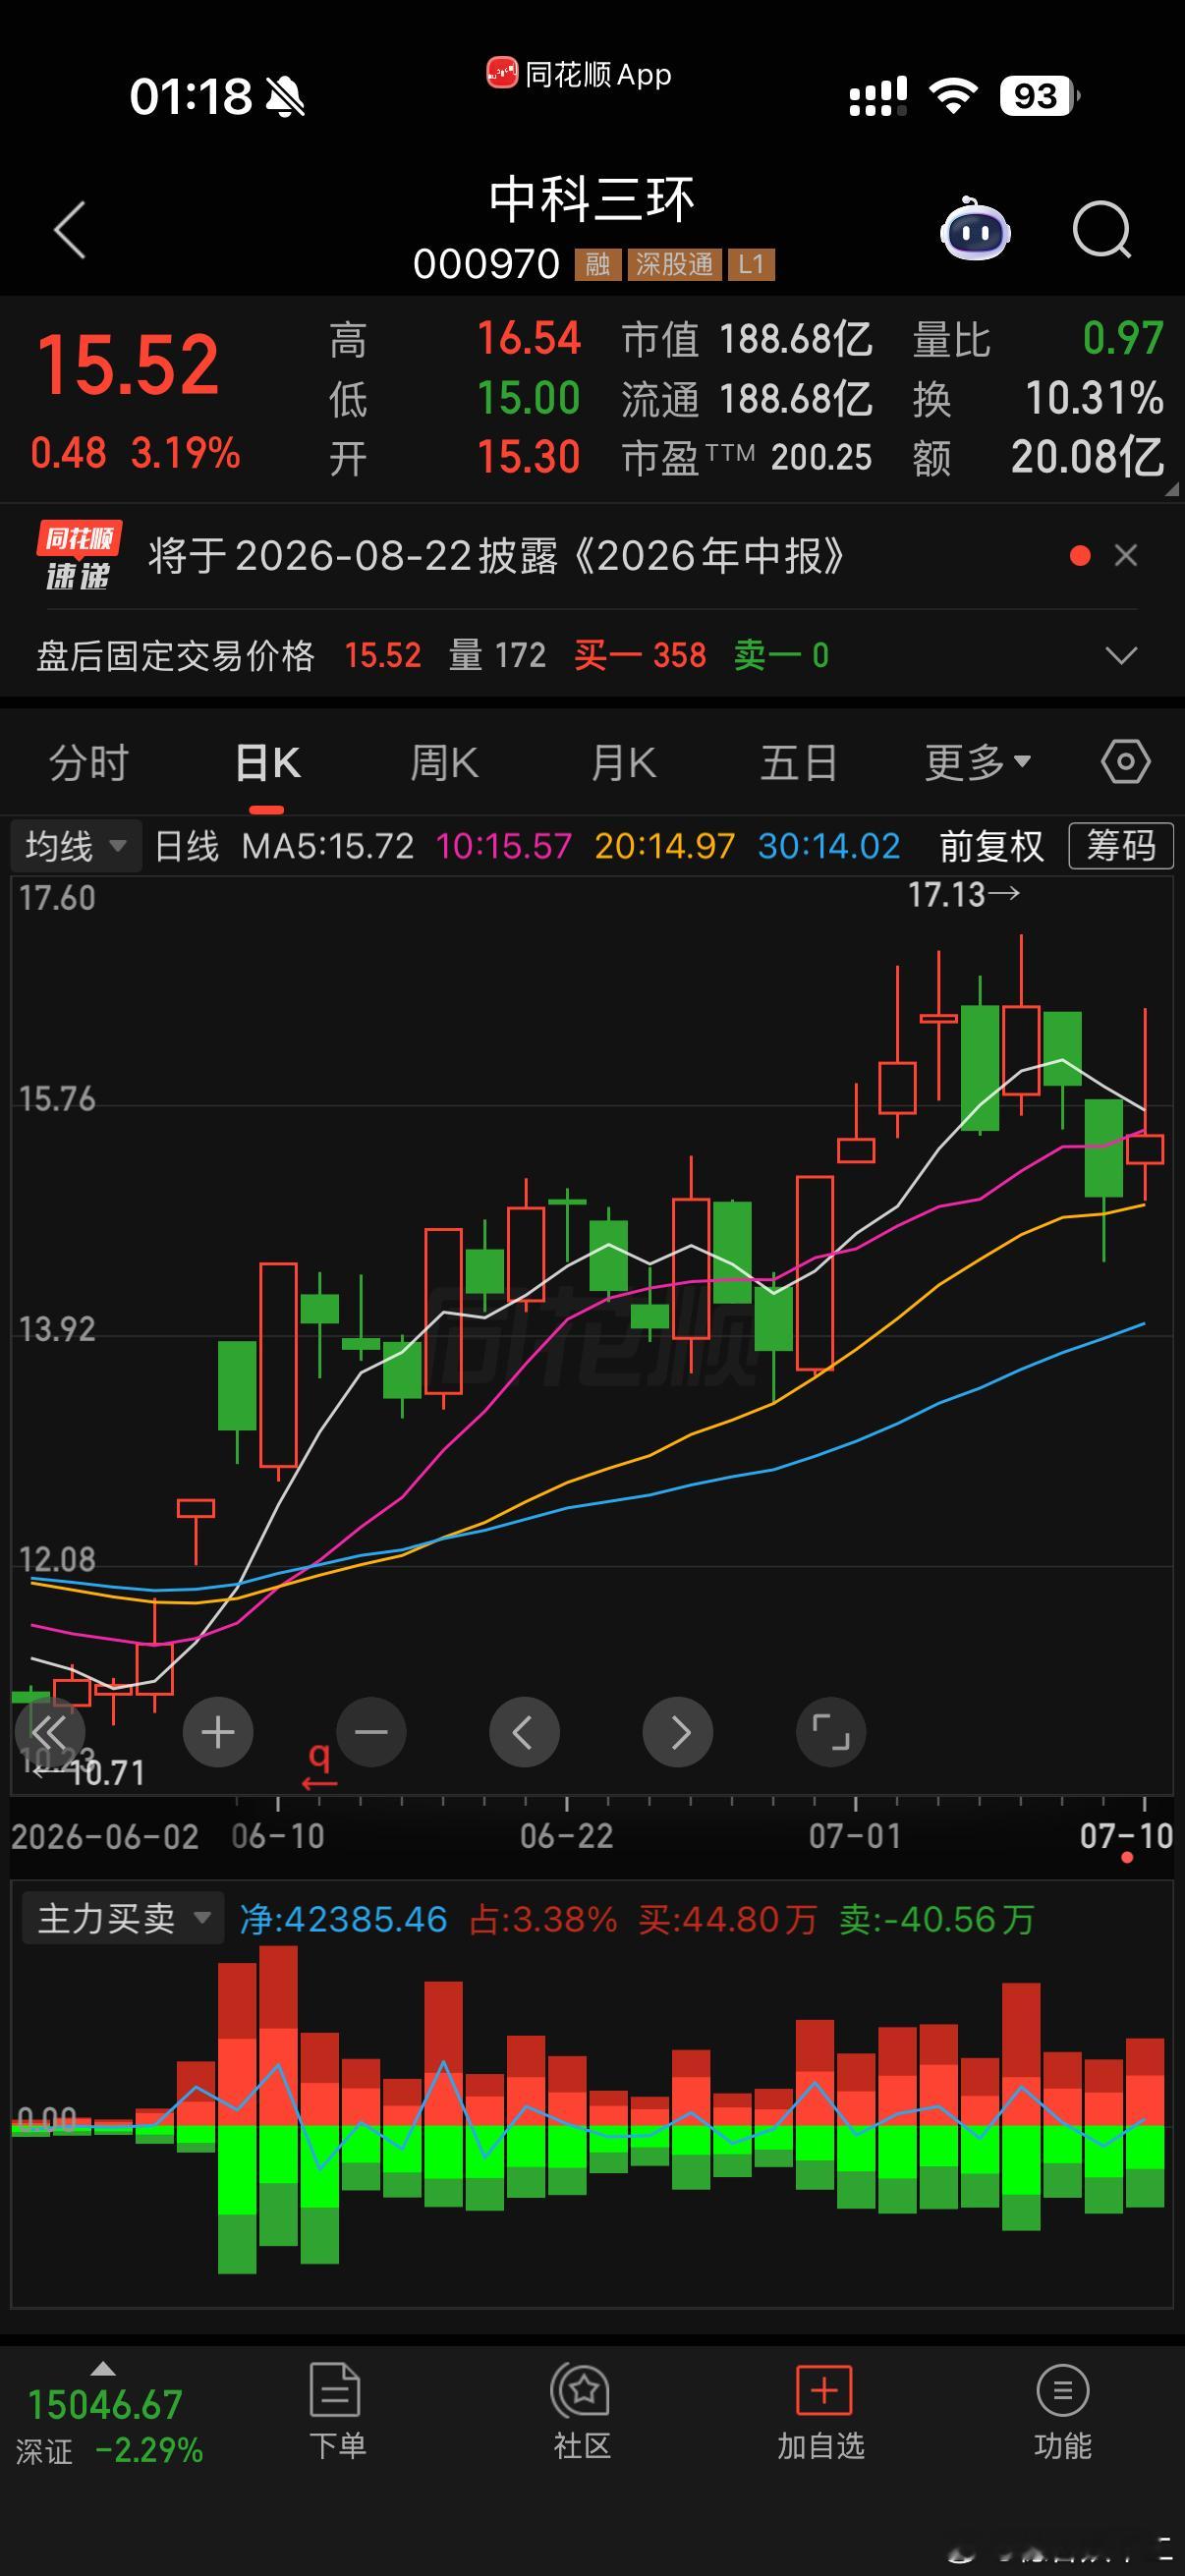
Task: Open the 主力买卖 indicator dropdown
Action: coord(123,1918)
